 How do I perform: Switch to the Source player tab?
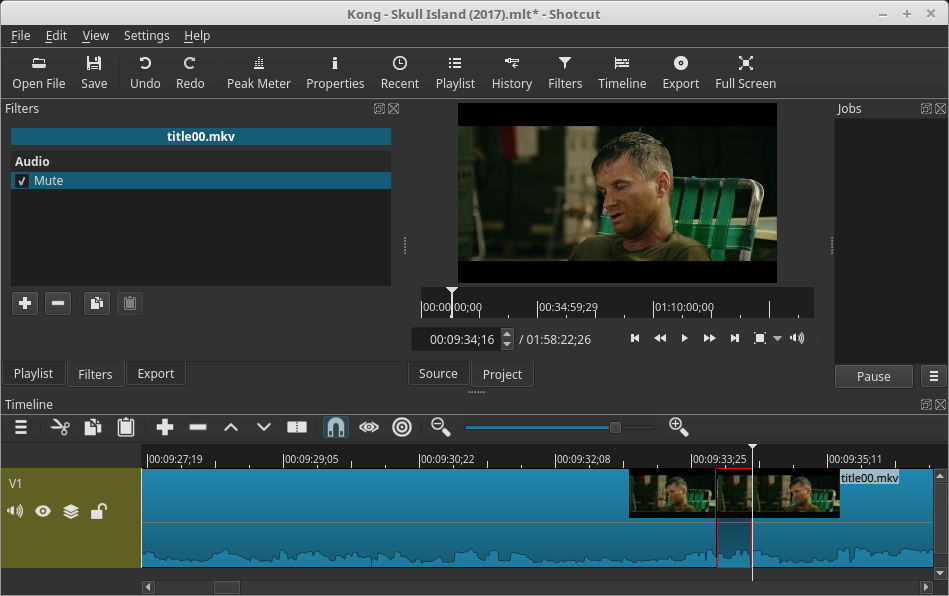[x=438, y=373]
